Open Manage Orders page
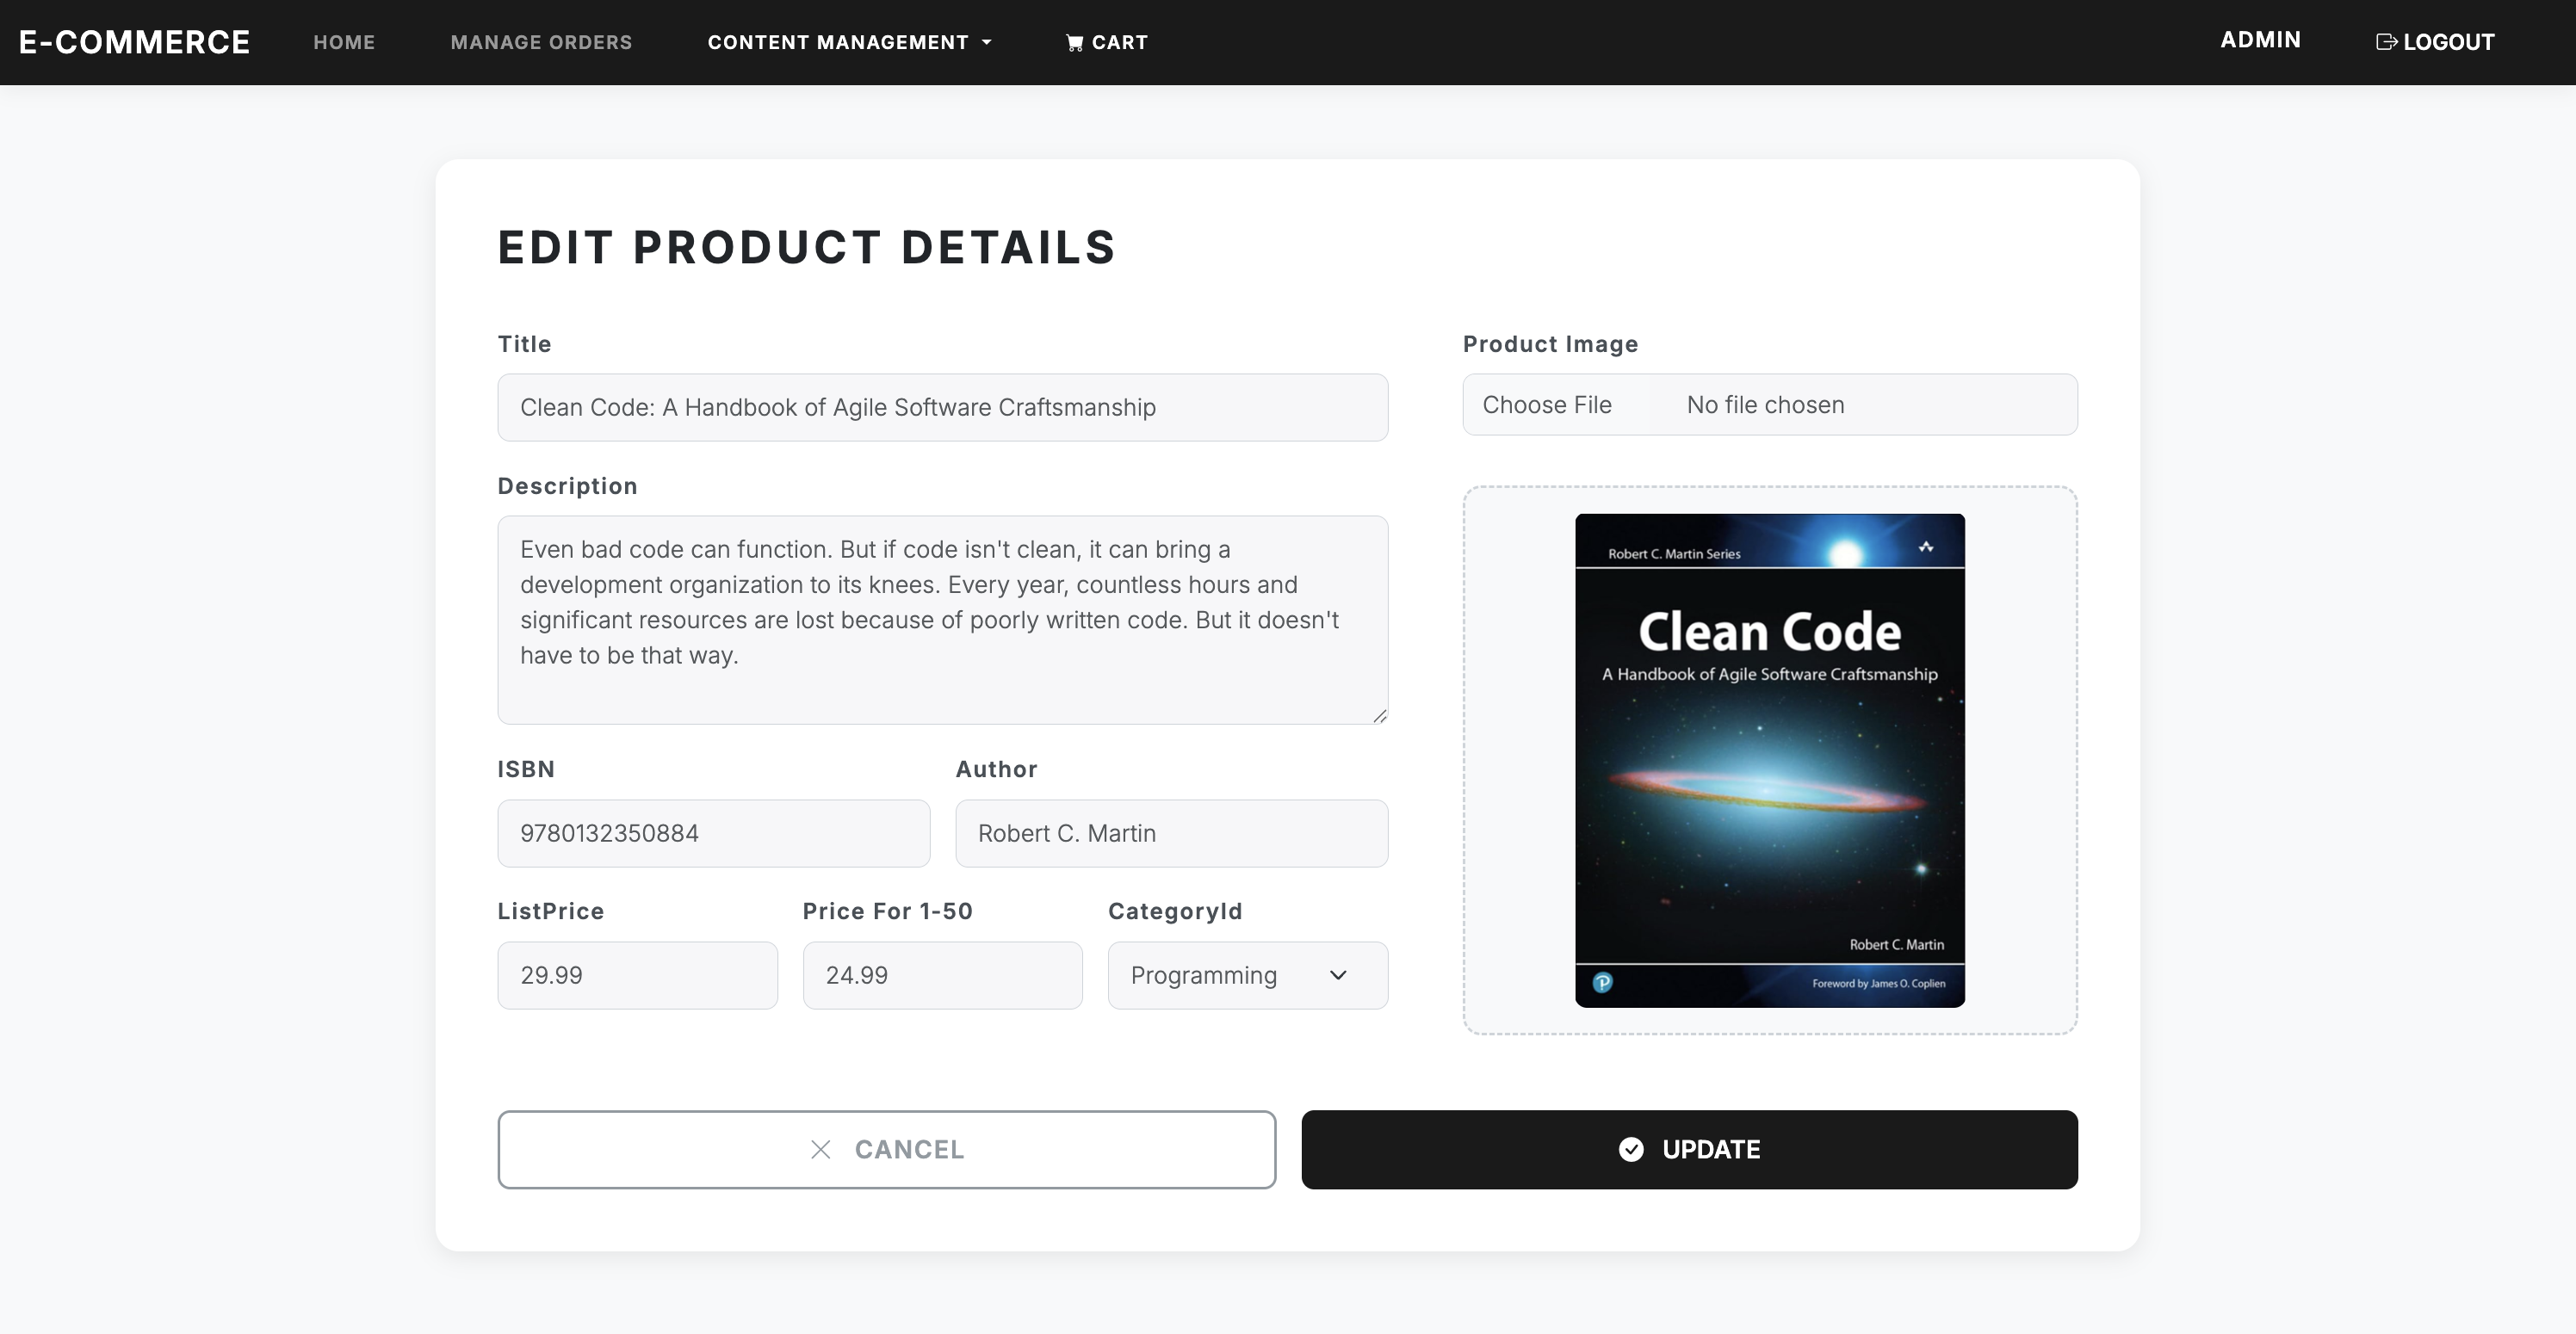 click(x=541, y=42)
